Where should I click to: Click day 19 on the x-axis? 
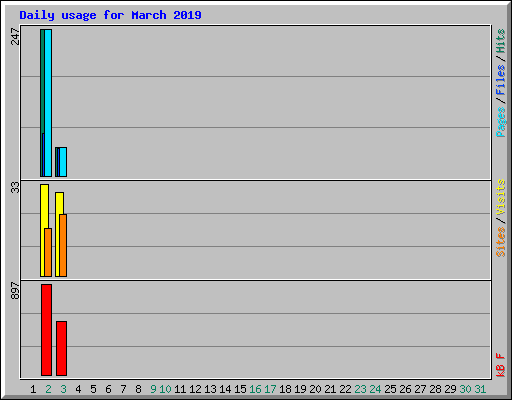300,389
